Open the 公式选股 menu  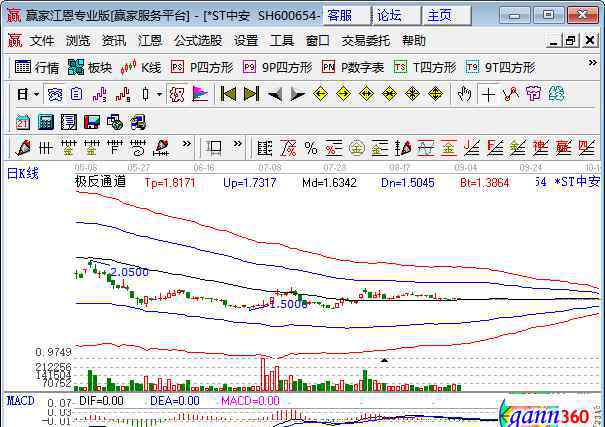click(198, 41)
